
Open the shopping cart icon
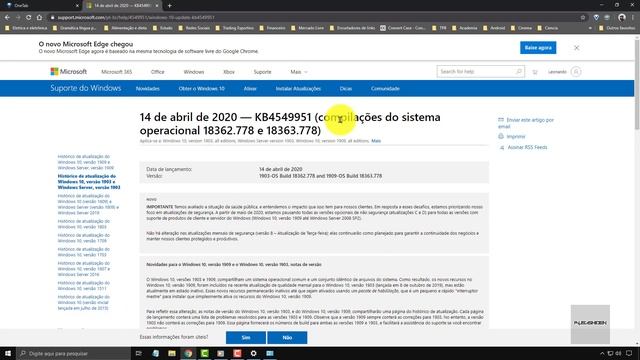pos(535,72)
